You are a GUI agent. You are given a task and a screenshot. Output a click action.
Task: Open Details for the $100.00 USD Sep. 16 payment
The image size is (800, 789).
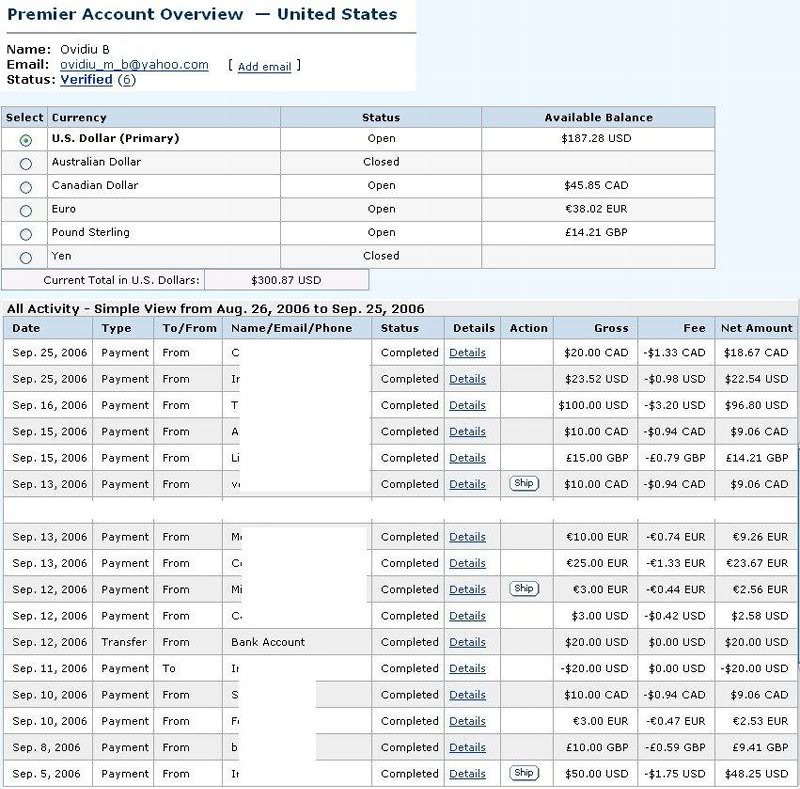pyautogui.click(x=467, y=405)
